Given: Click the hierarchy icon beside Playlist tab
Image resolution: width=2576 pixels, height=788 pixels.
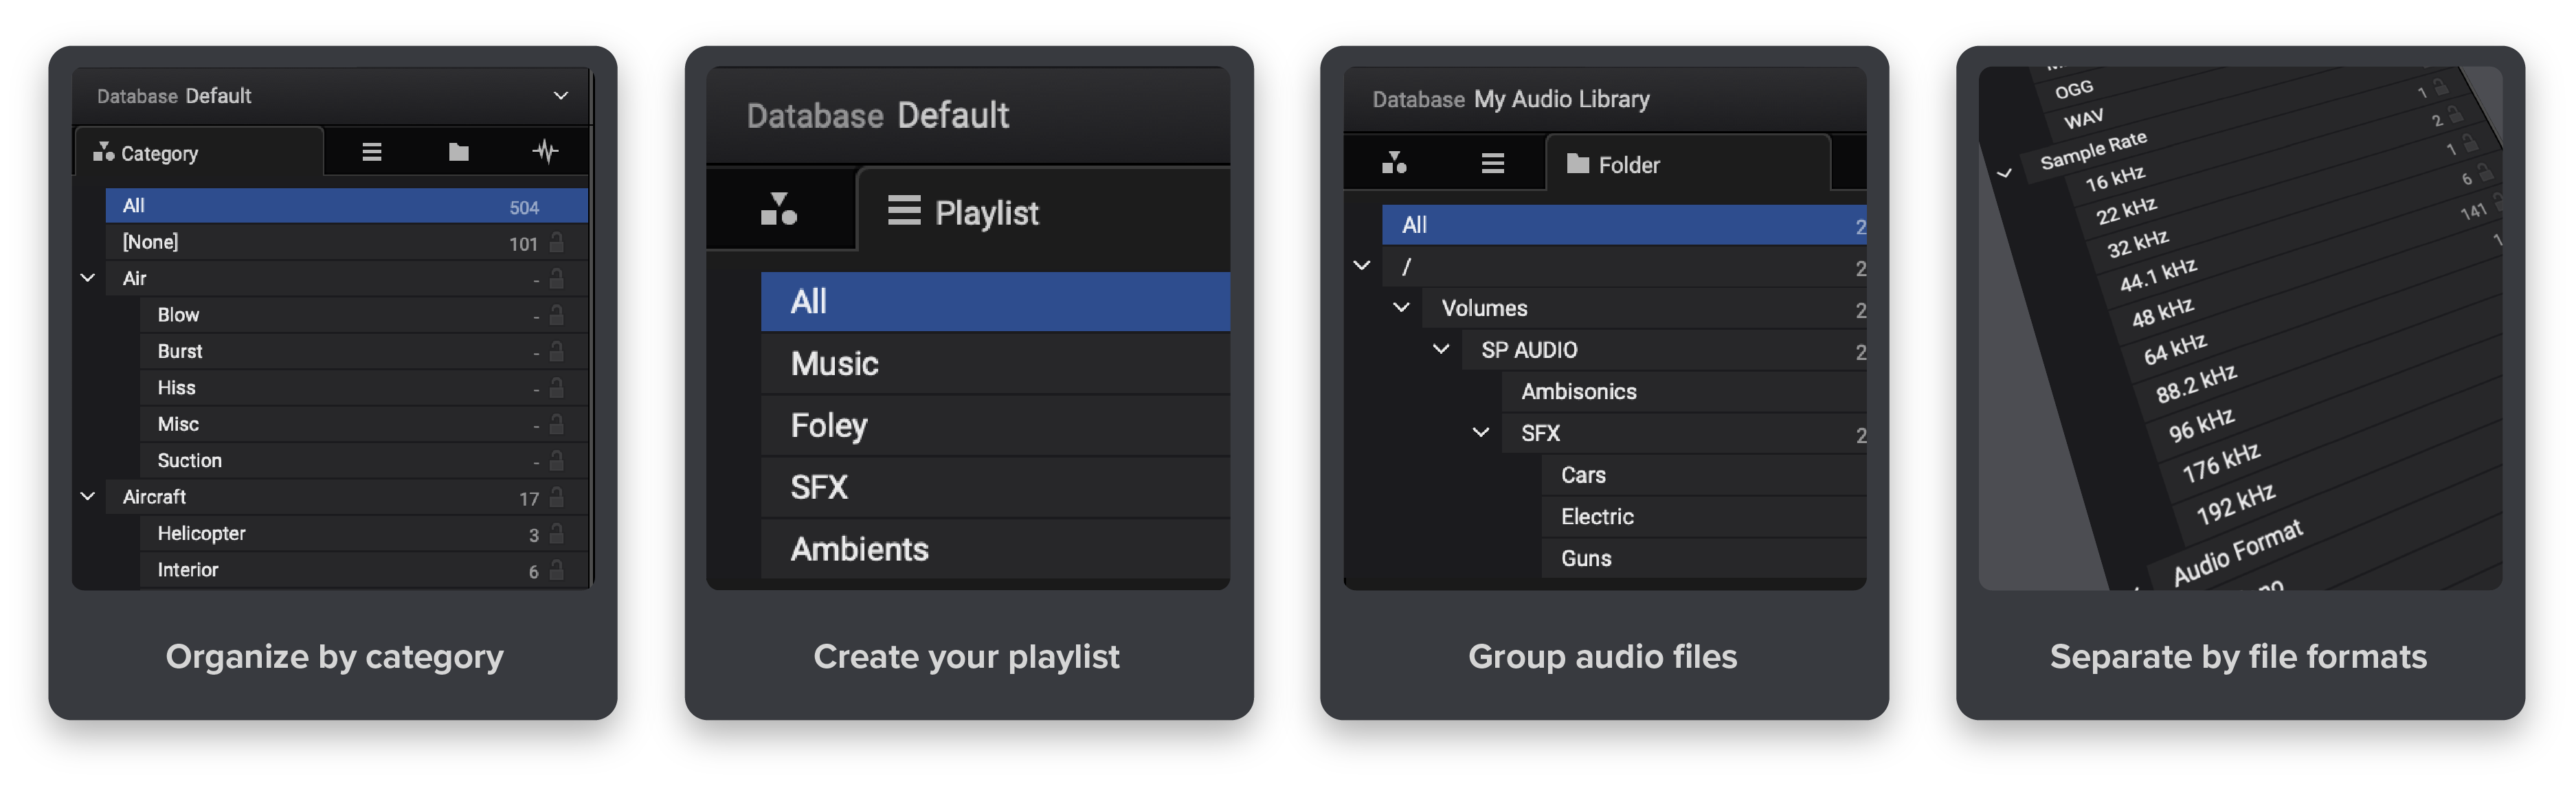Looking at the screenshot, I should pos(780,211).
